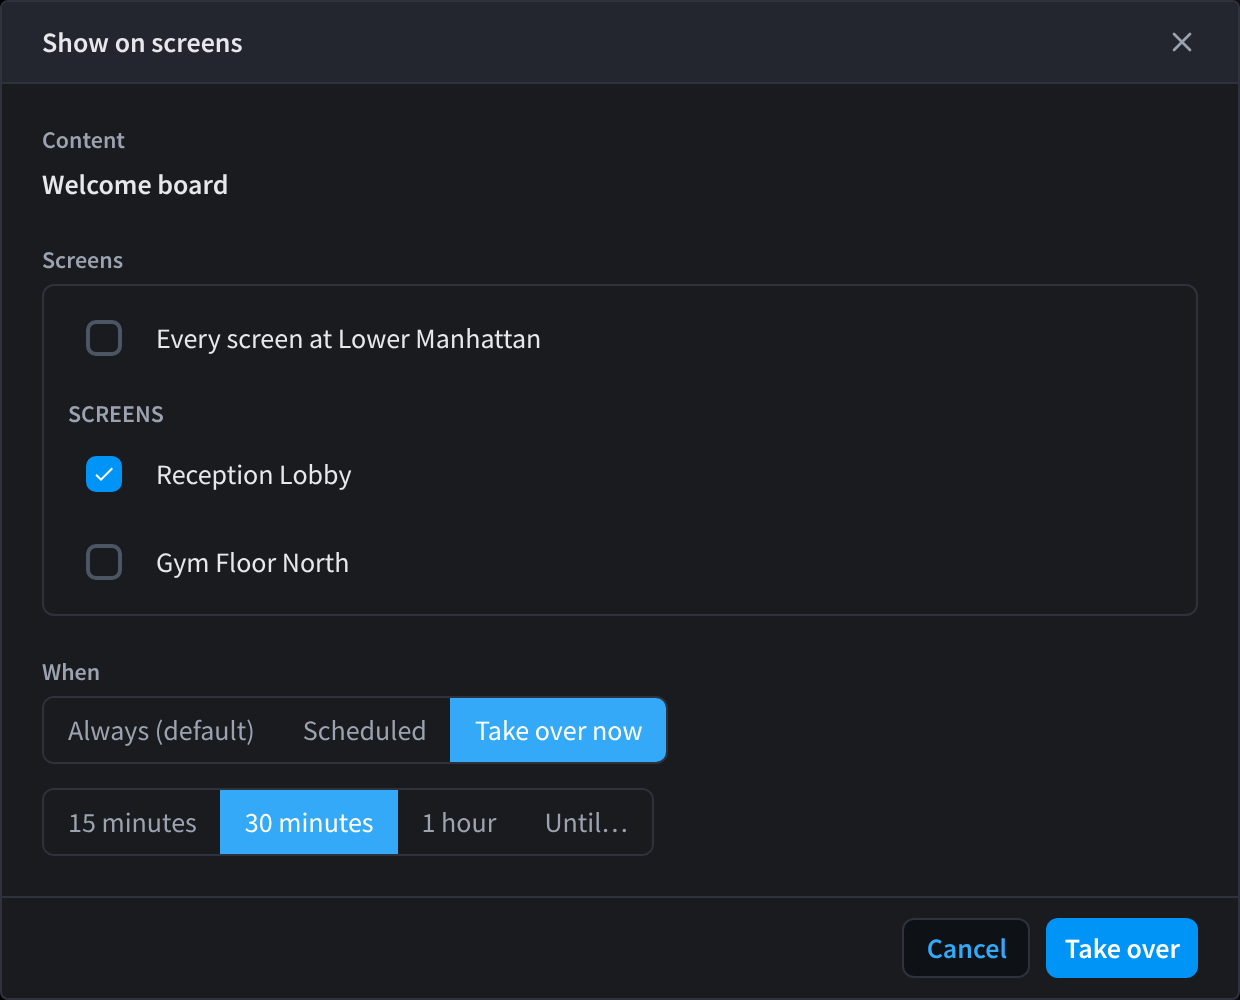Check the Gym Floor North screen
The image size is (1240, 1000).
pyautogui.click(x=104, y=562)
